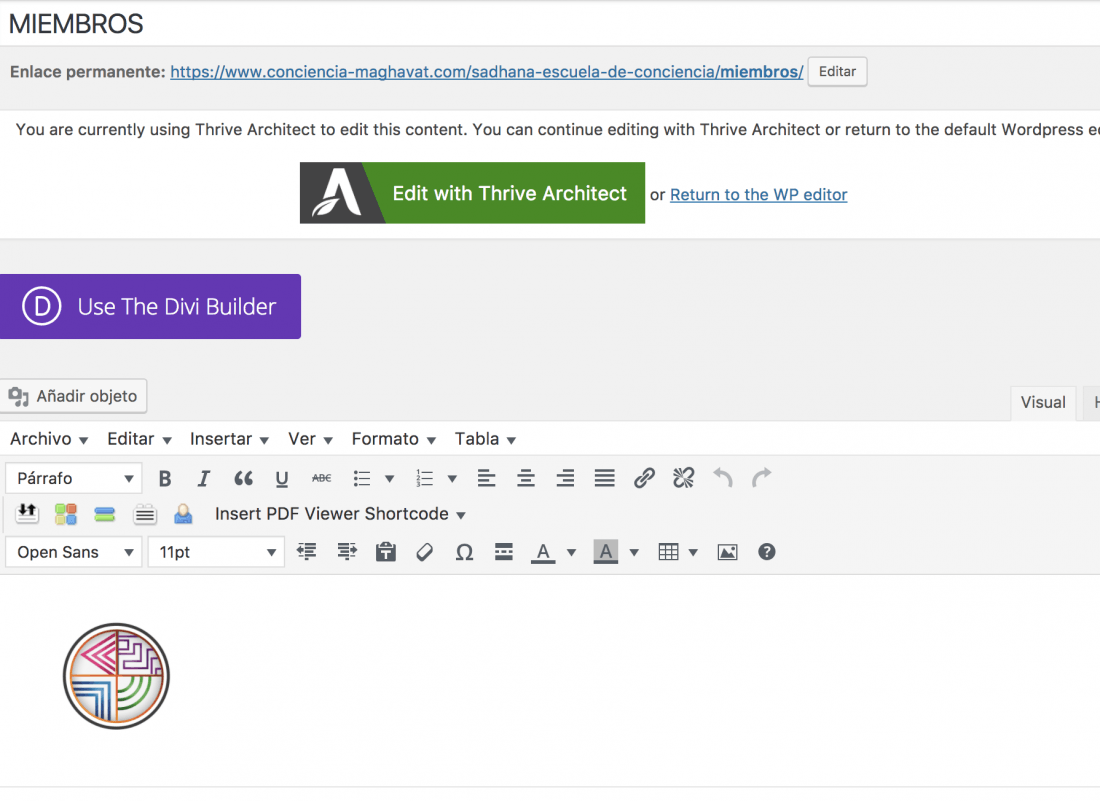Viewport: 1100px width, 801px height.
Task: Toggle strikethrough ABC formatting
Action: point(321,478)
